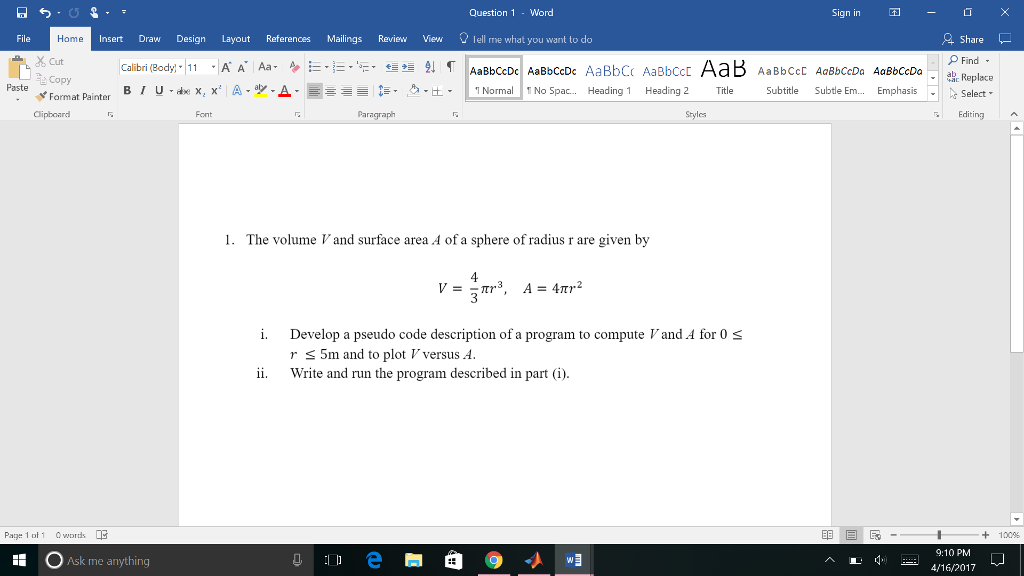1024x576 pixels.
Task: Open the Mailings ribbon tab
Action: 344,38
